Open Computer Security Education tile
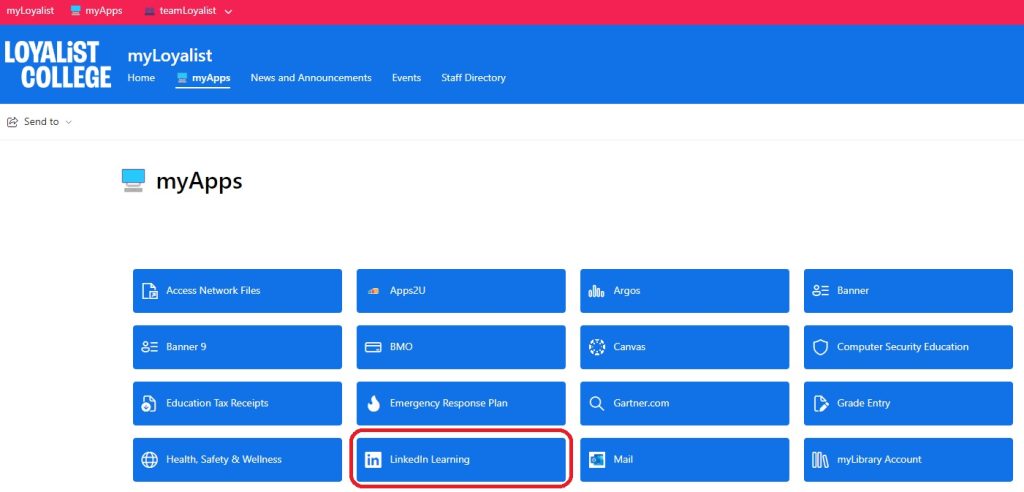Screen dimensions: 1024x492 tap(908, 347)
